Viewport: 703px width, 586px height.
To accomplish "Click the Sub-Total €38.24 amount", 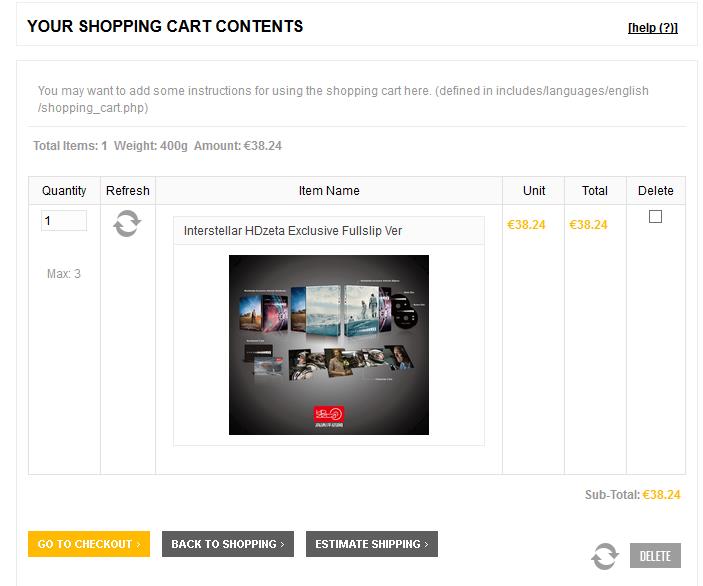I will (x=661, y=495).
